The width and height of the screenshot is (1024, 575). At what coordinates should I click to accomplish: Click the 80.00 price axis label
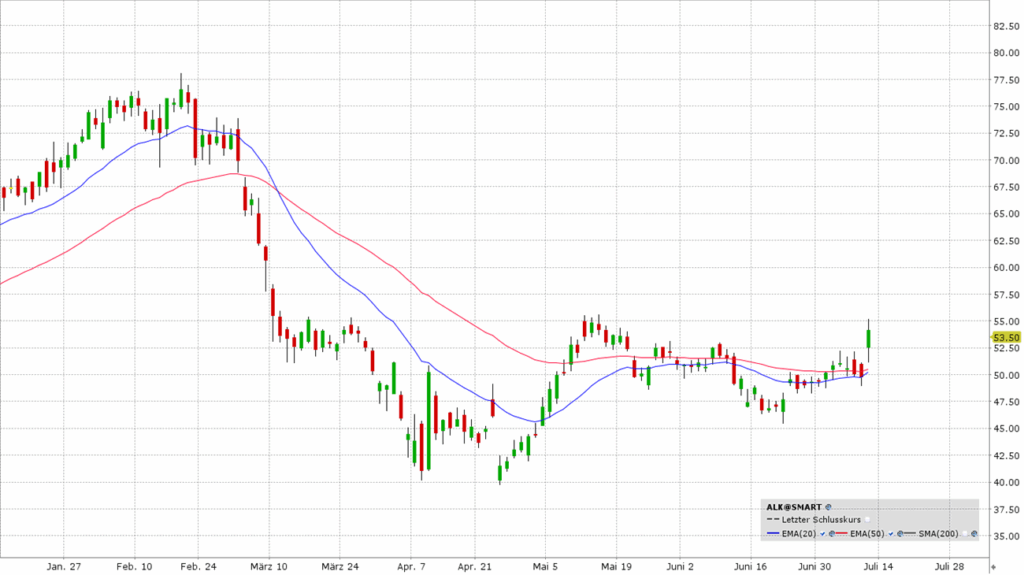coord(1006,53)
